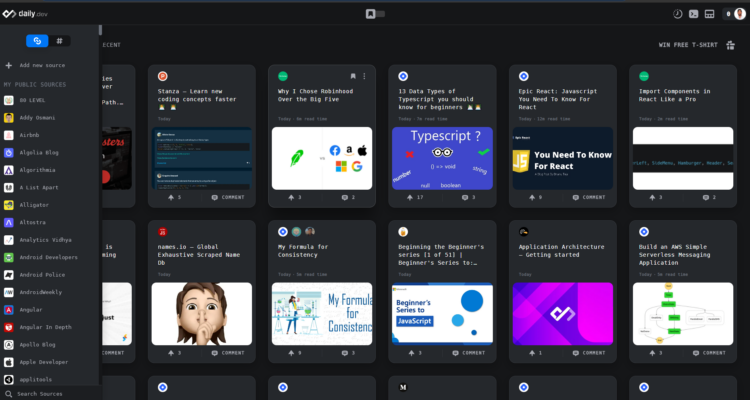Open You Need To Know For React thumbnail
This screenshot has width=750, height=400.
(562, 158)
